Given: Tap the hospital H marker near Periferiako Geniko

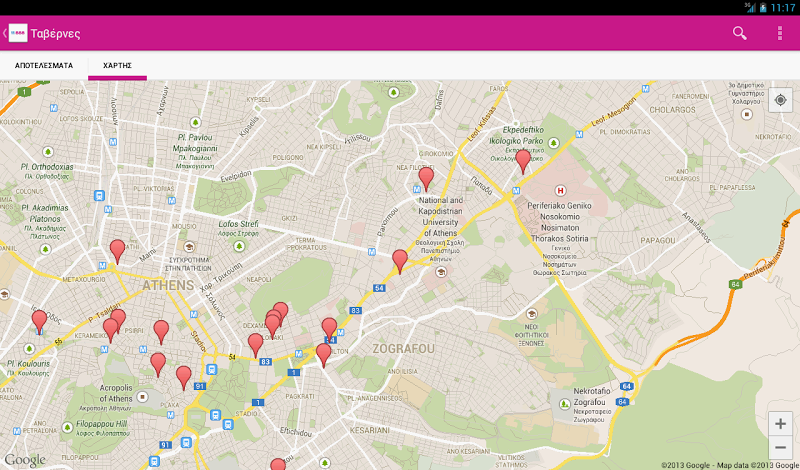Looking at the screenshot, I should pyautogui.click(x=560, y=191).
